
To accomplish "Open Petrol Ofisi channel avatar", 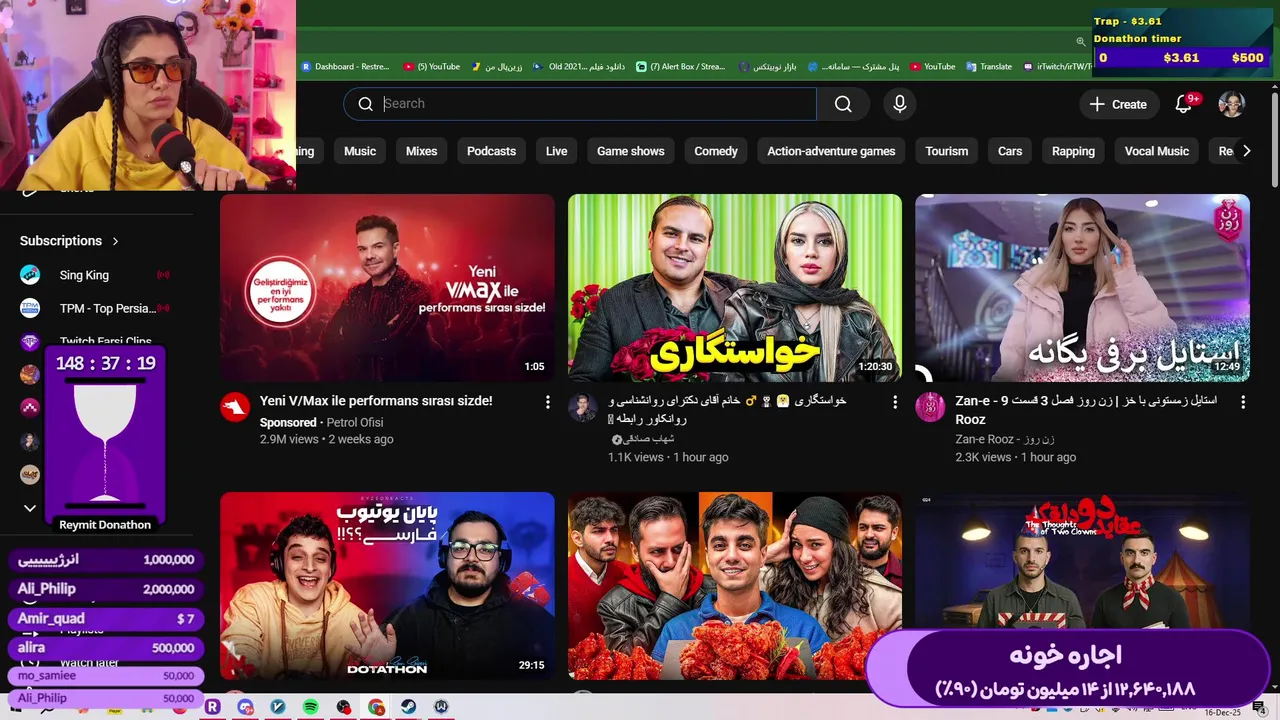I will click(x=235, y=407).
